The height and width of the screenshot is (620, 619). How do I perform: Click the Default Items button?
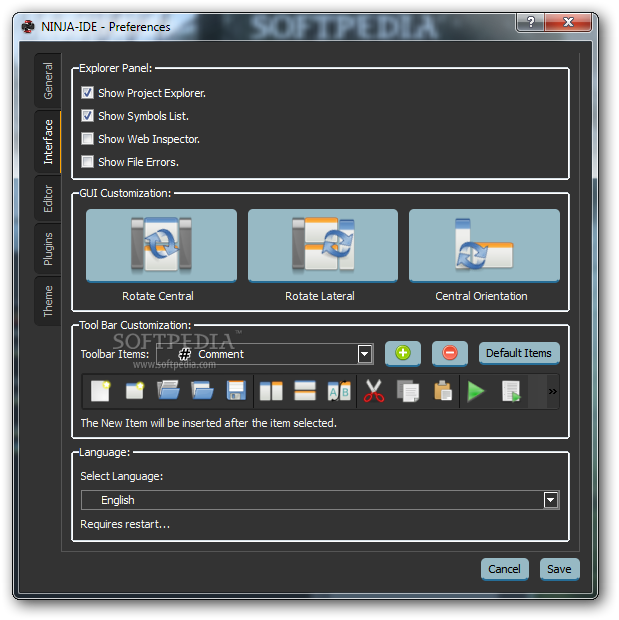(519, 353)
